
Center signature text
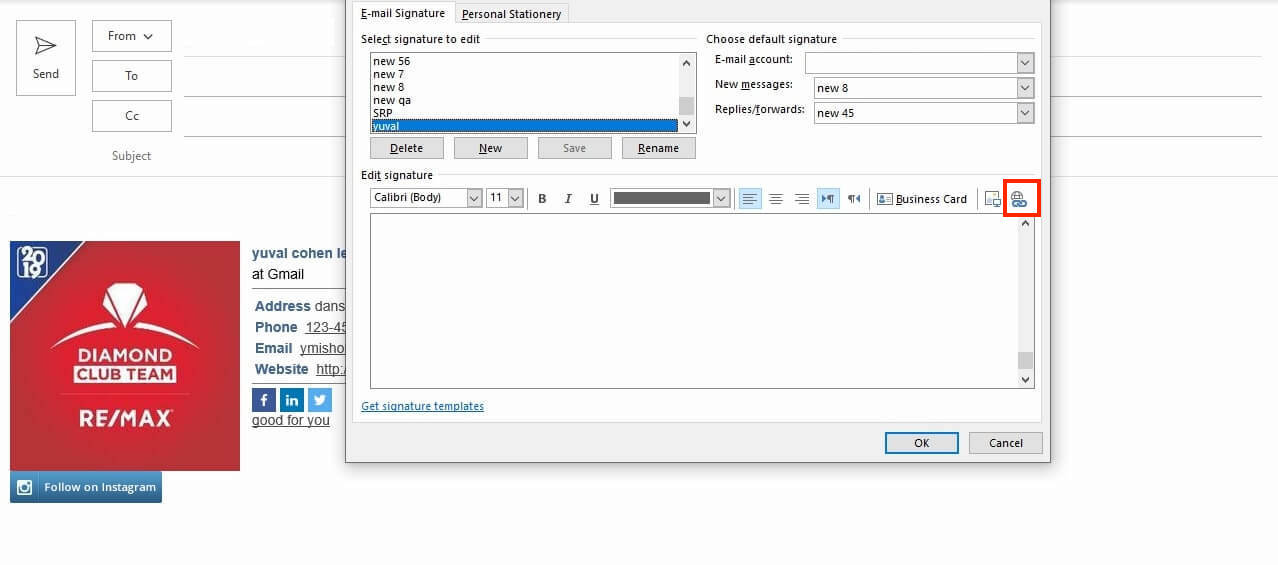click(x=775, y=199)
